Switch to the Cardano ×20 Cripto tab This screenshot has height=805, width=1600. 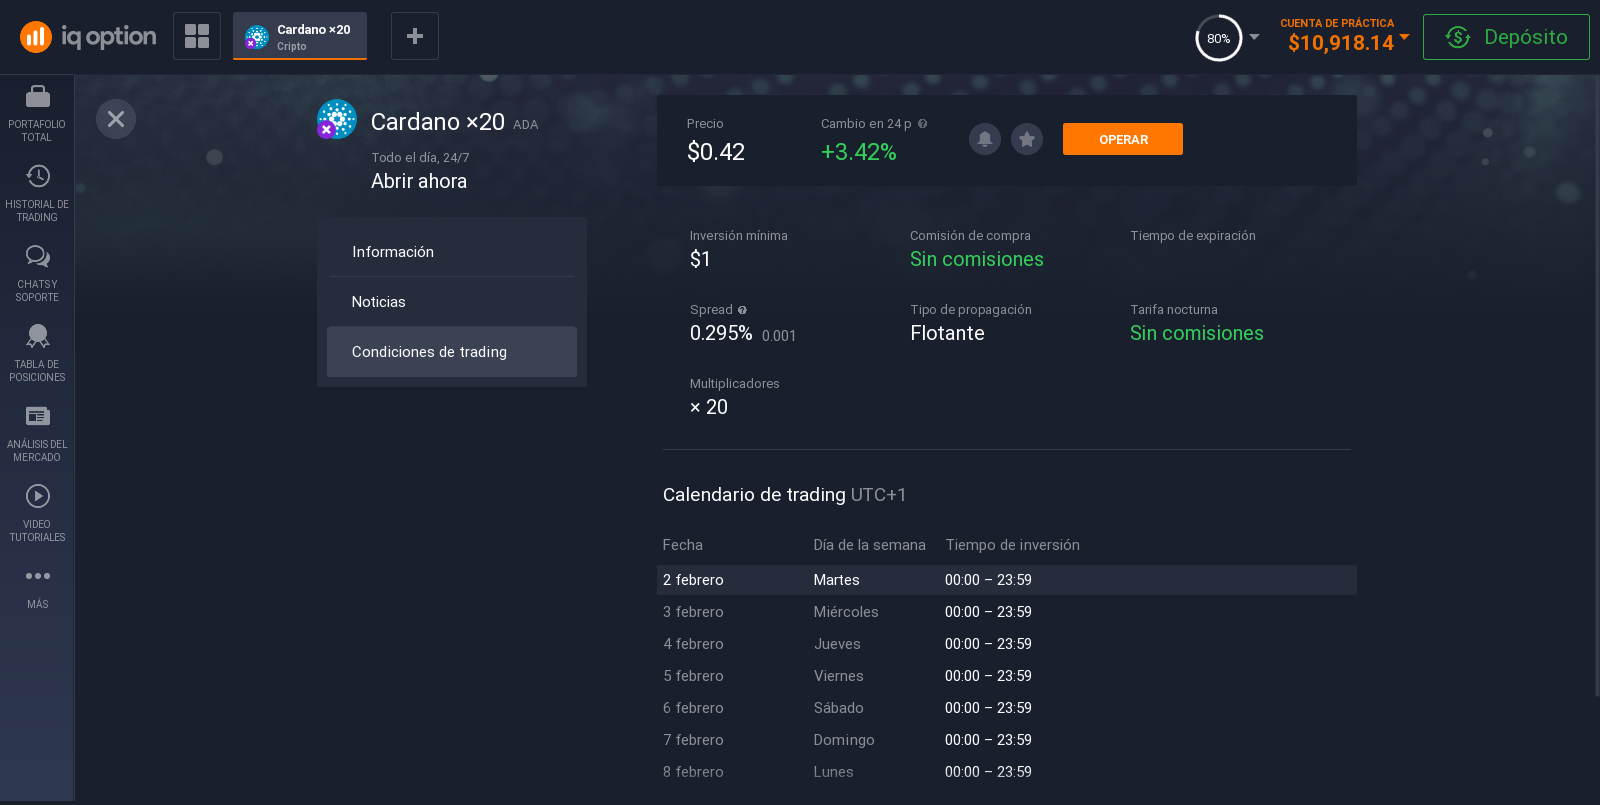[300, 36]
